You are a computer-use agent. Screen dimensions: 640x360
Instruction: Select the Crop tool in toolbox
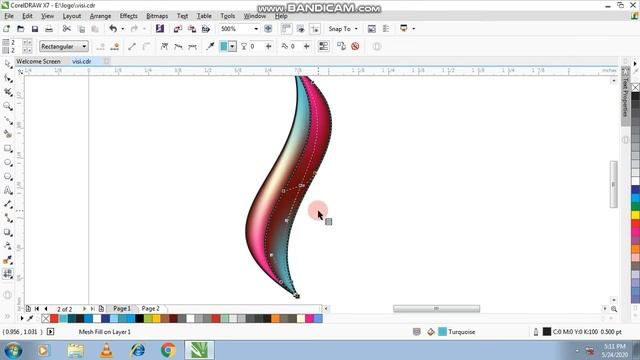8,93
